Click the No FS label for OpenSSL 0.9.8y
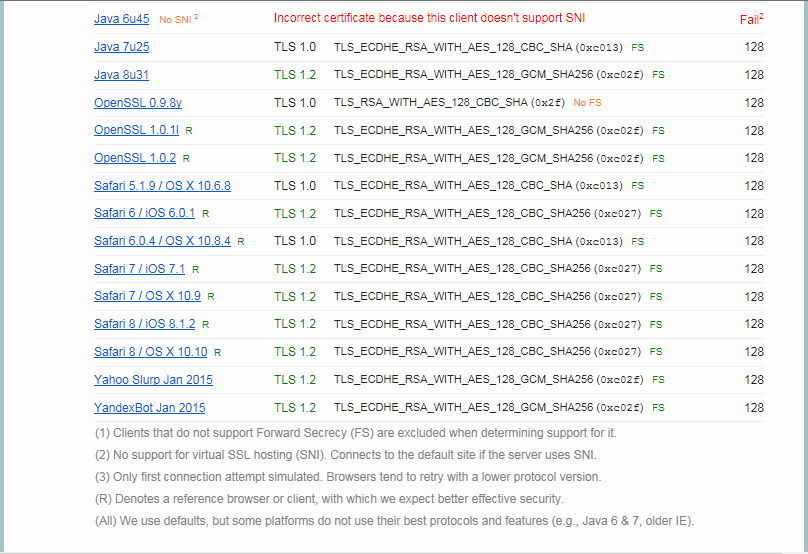 [587, 103]
